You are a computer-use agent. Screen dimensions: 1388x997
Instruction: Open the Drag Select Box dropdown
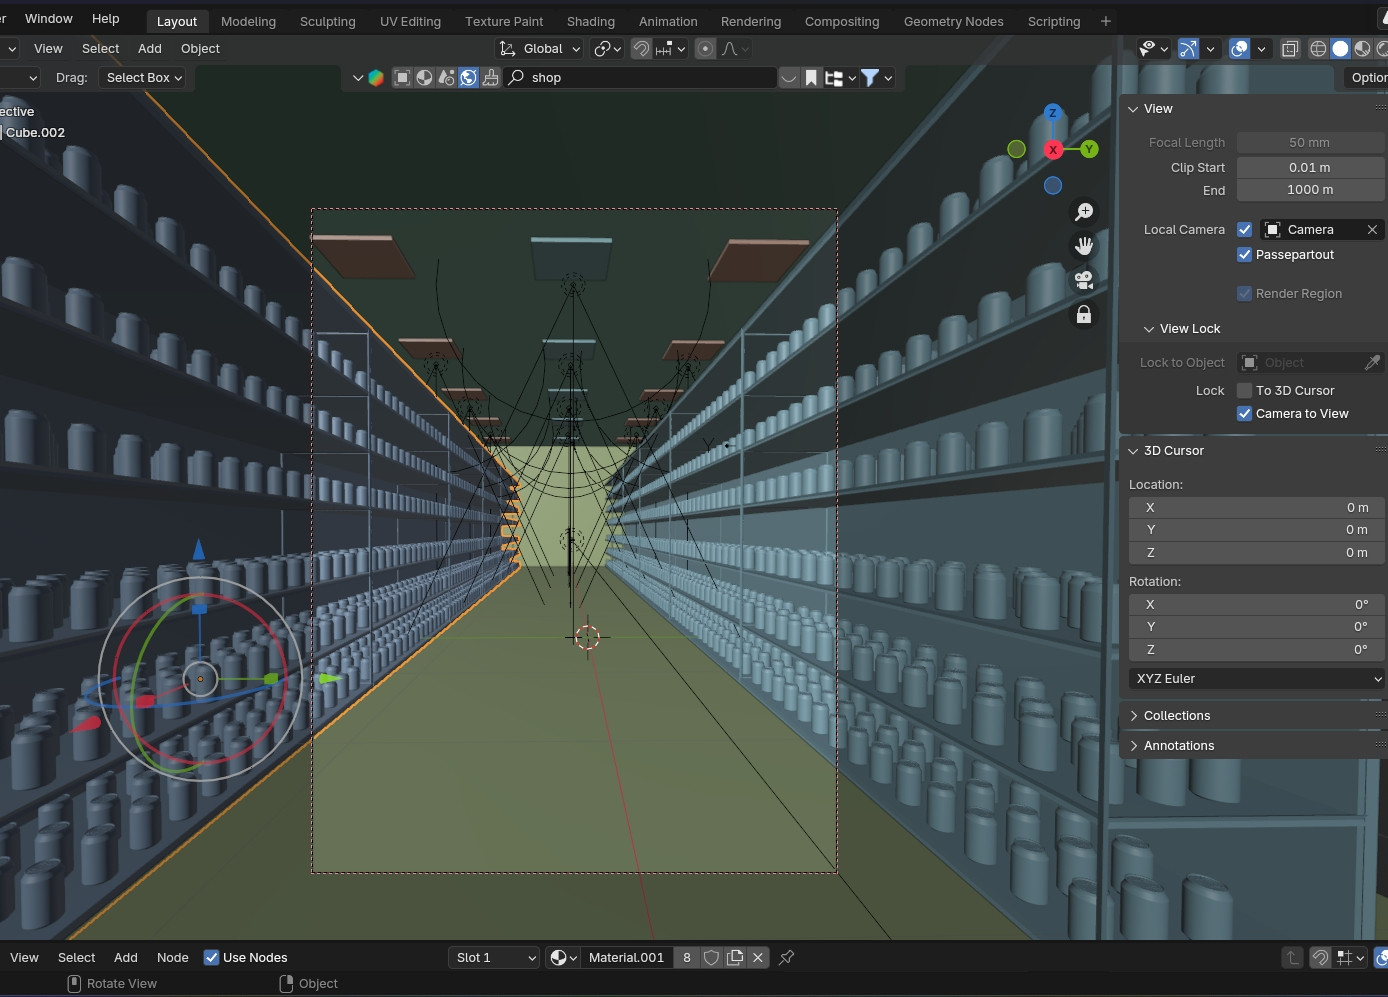point(145,77)
